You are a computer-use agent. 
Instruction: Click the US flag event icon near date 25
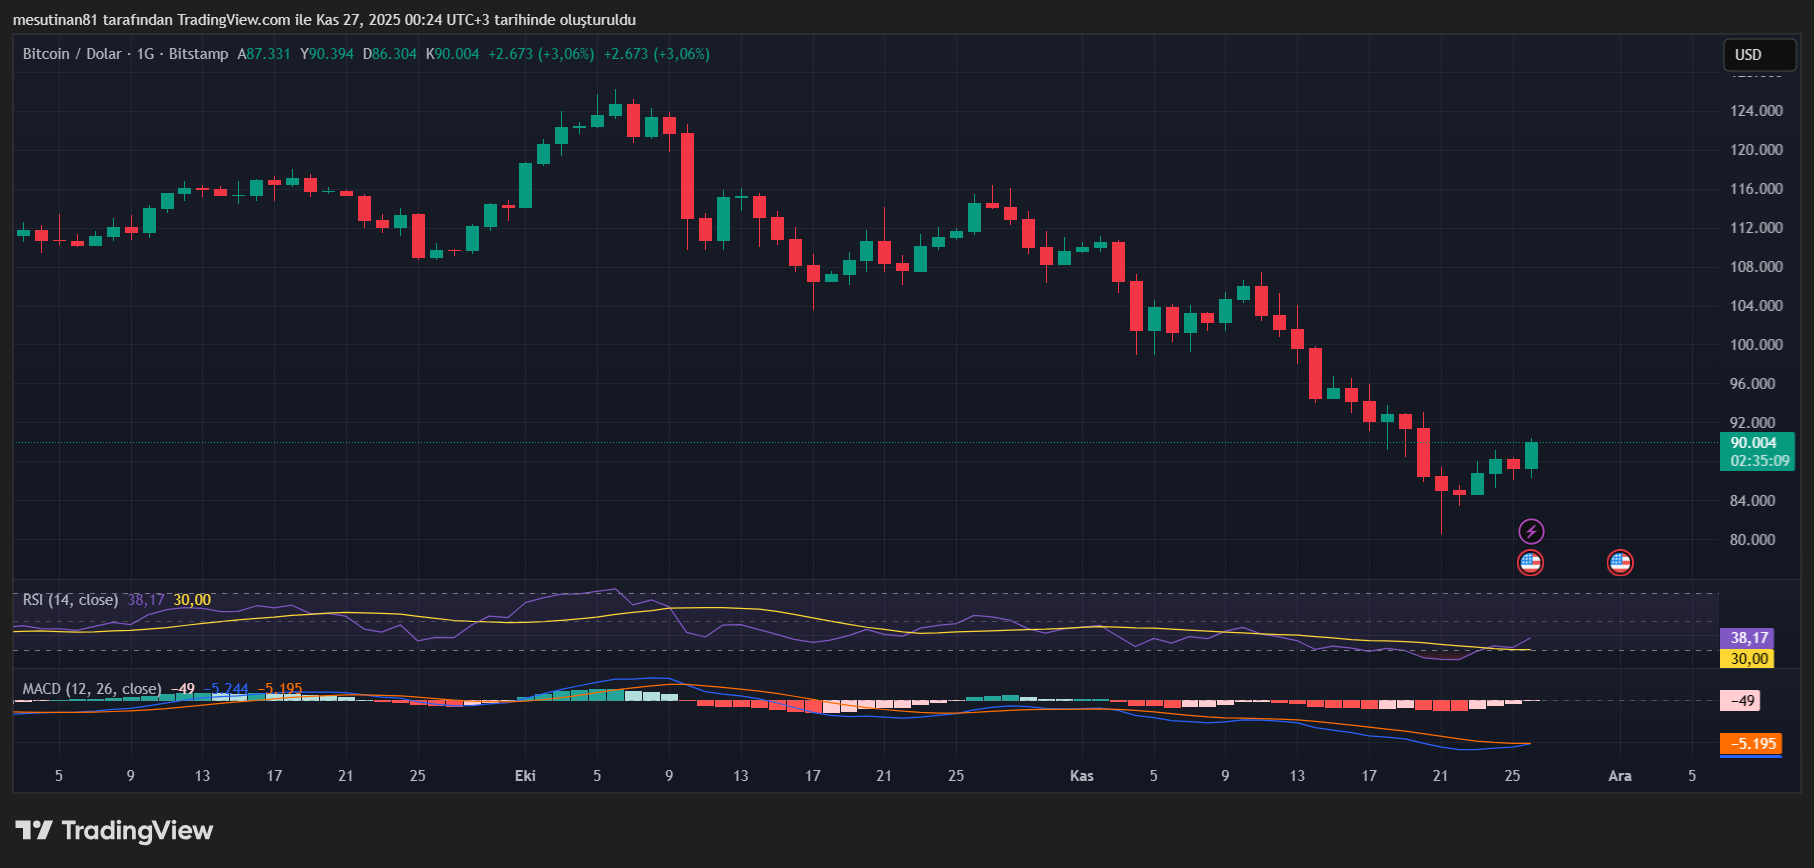click(1530, 562)
